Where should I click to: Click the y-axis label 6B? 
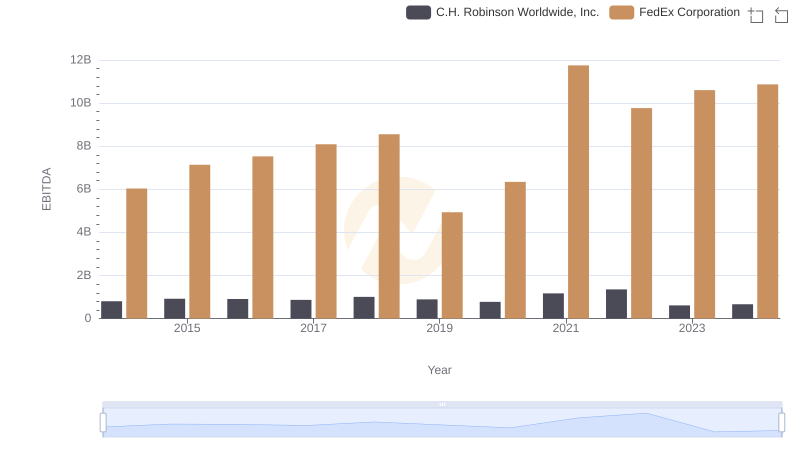[x=84, y=189]
